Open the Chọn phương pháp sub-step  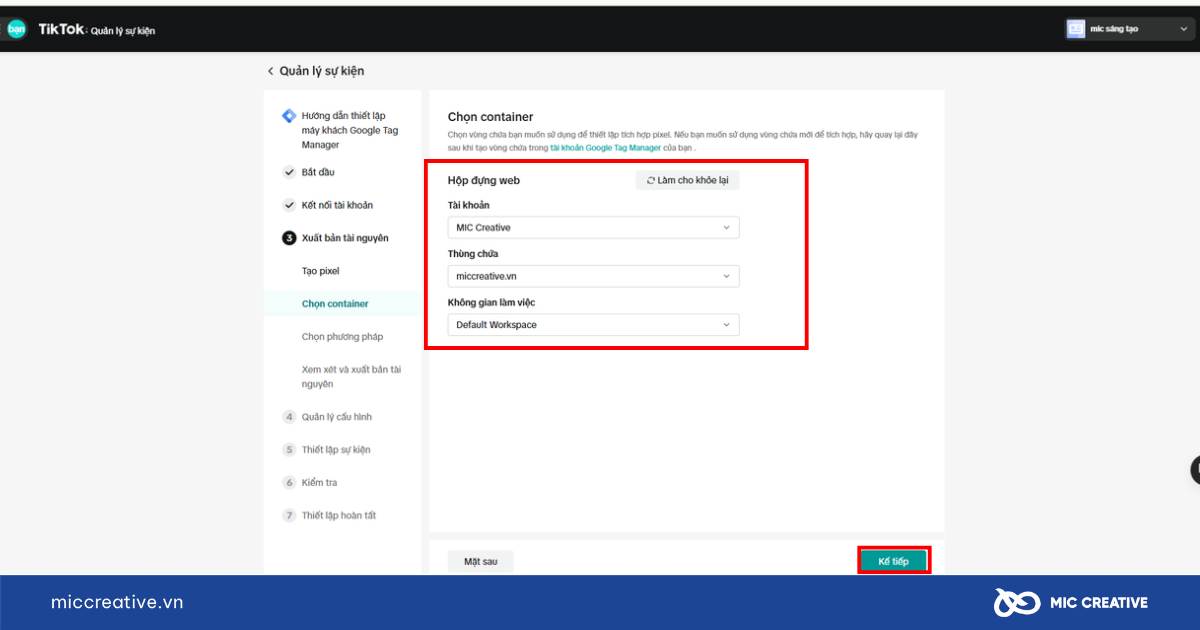[342, 337]
